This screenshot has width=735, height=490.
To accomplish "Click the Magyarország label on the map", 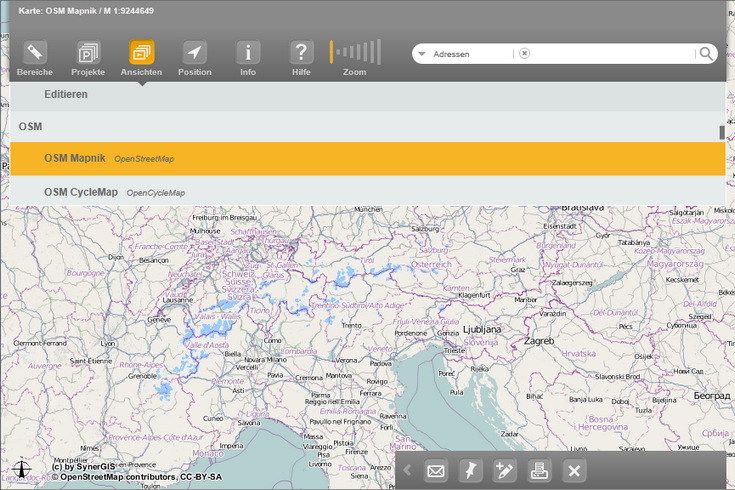I will tap(675, 264).
